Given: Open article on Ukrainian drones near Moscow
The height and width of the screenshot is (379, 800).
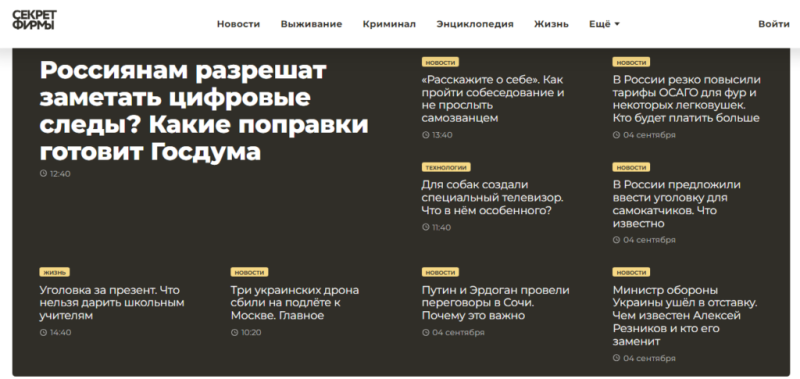Looking at the screenshot, I should click(x=294, y=303).
